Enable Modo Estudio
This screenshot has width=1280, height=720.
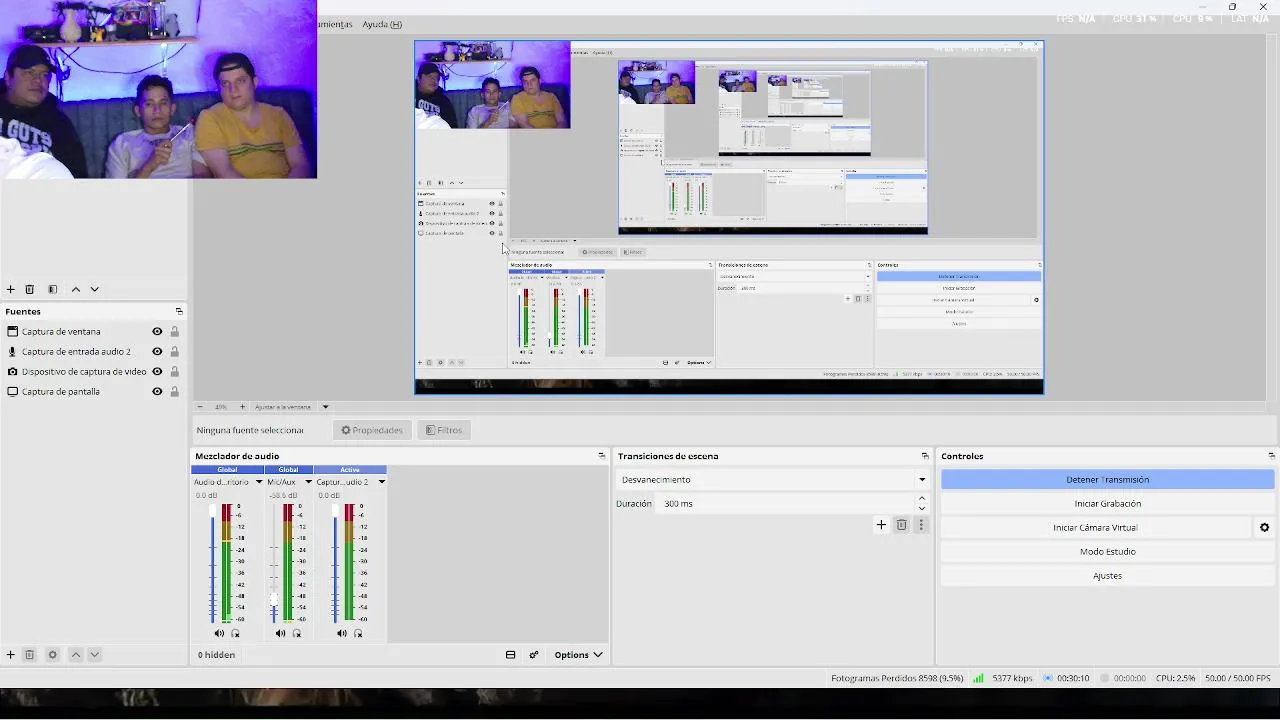click(x=1107, y=552)
